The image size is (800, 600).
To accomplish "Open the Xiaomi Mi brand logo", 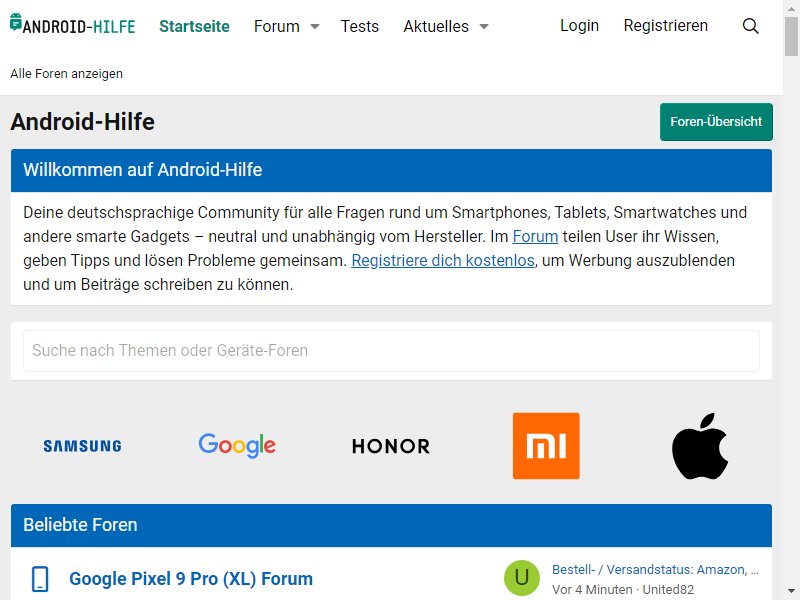I will (x=546, y=446).
